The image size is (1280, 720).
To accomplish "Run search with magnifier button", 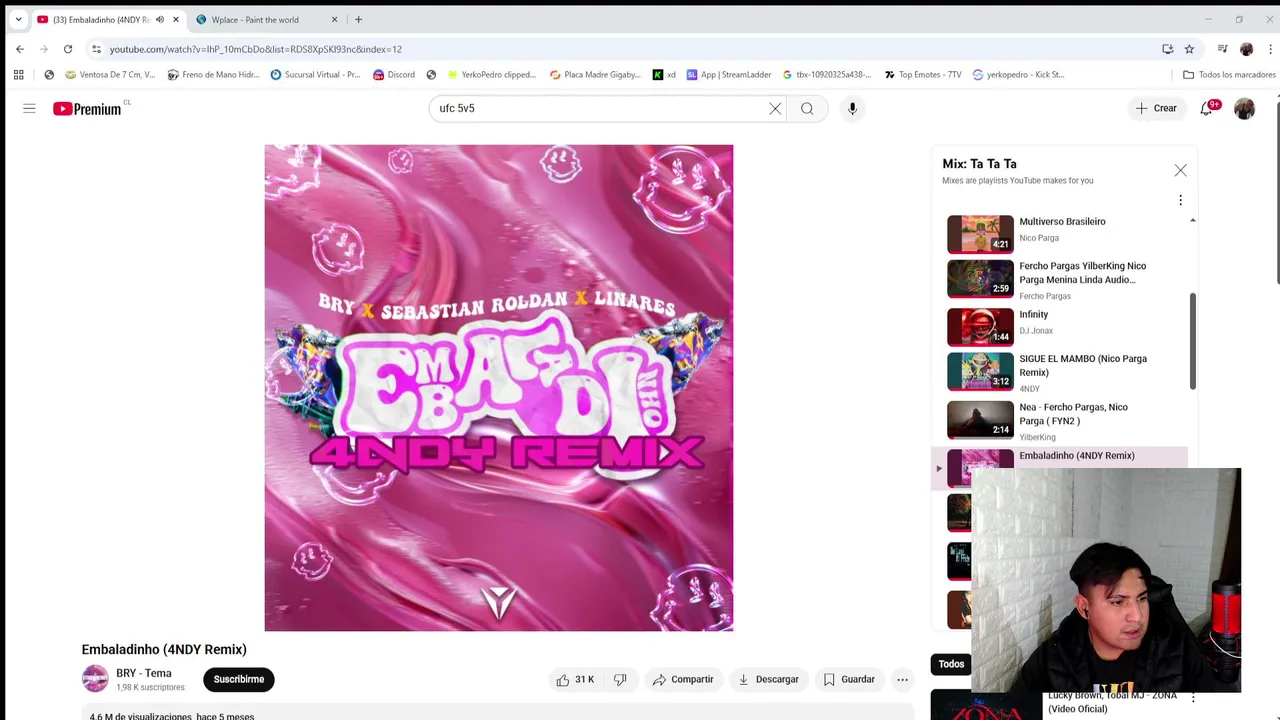I will (x=807, y=108).
